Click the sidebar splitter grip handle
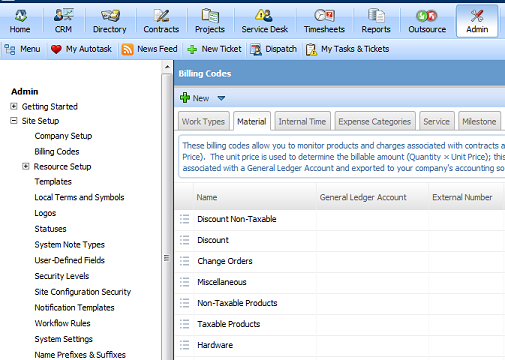505x360 pixels. (167, 258)
